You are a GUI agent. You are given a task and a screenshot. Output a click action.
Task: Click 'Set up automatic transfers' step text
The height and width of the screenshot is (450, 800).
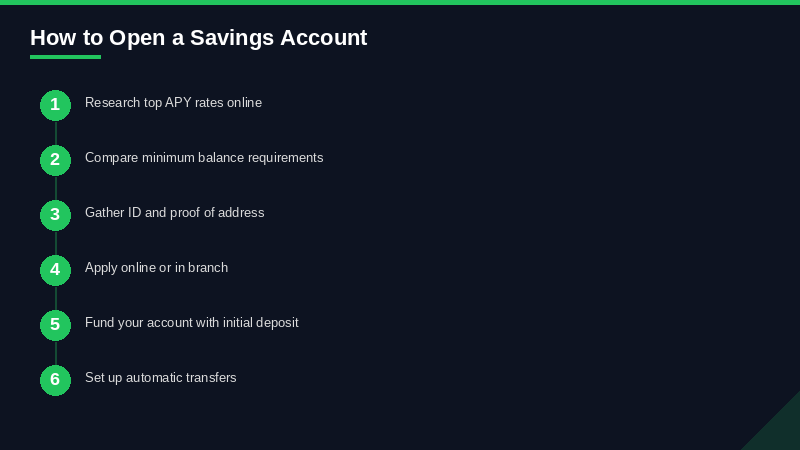(160, 378)
